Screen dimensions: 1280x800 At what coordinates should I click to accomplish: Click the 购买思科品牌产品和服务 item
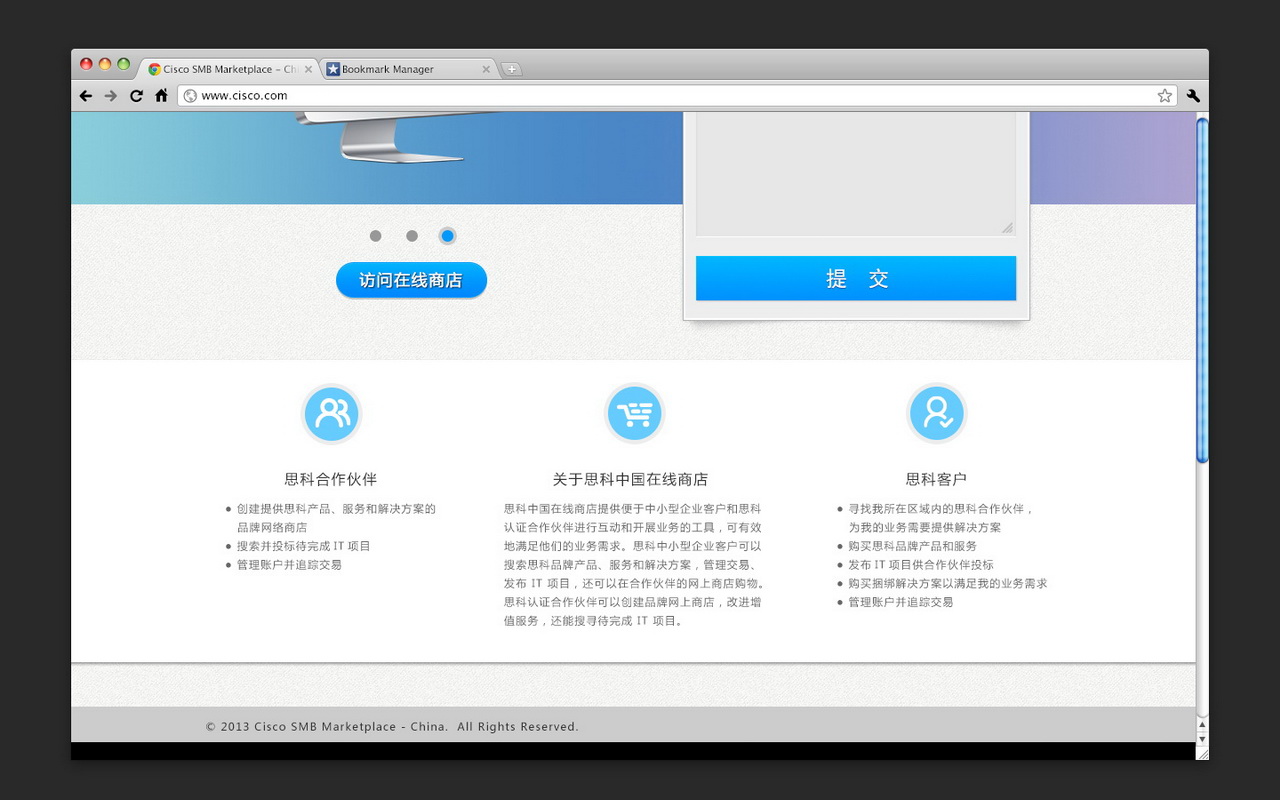coord(912,546)
